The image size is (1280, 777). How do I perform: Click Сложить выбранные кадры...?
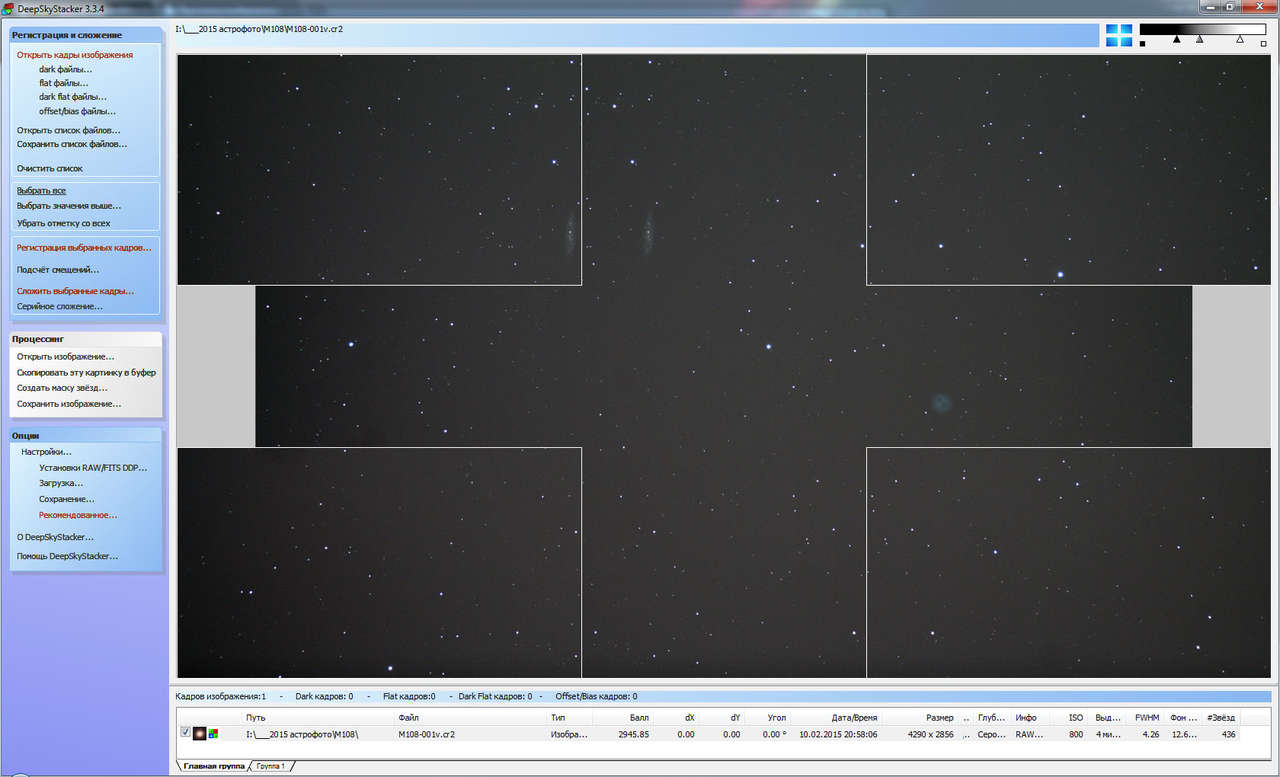(x=75, y=291)
